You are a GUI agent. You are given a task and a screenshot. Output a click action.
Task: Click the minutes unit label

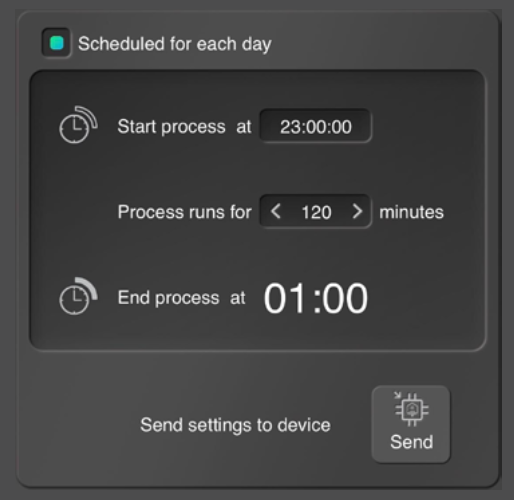411,212
